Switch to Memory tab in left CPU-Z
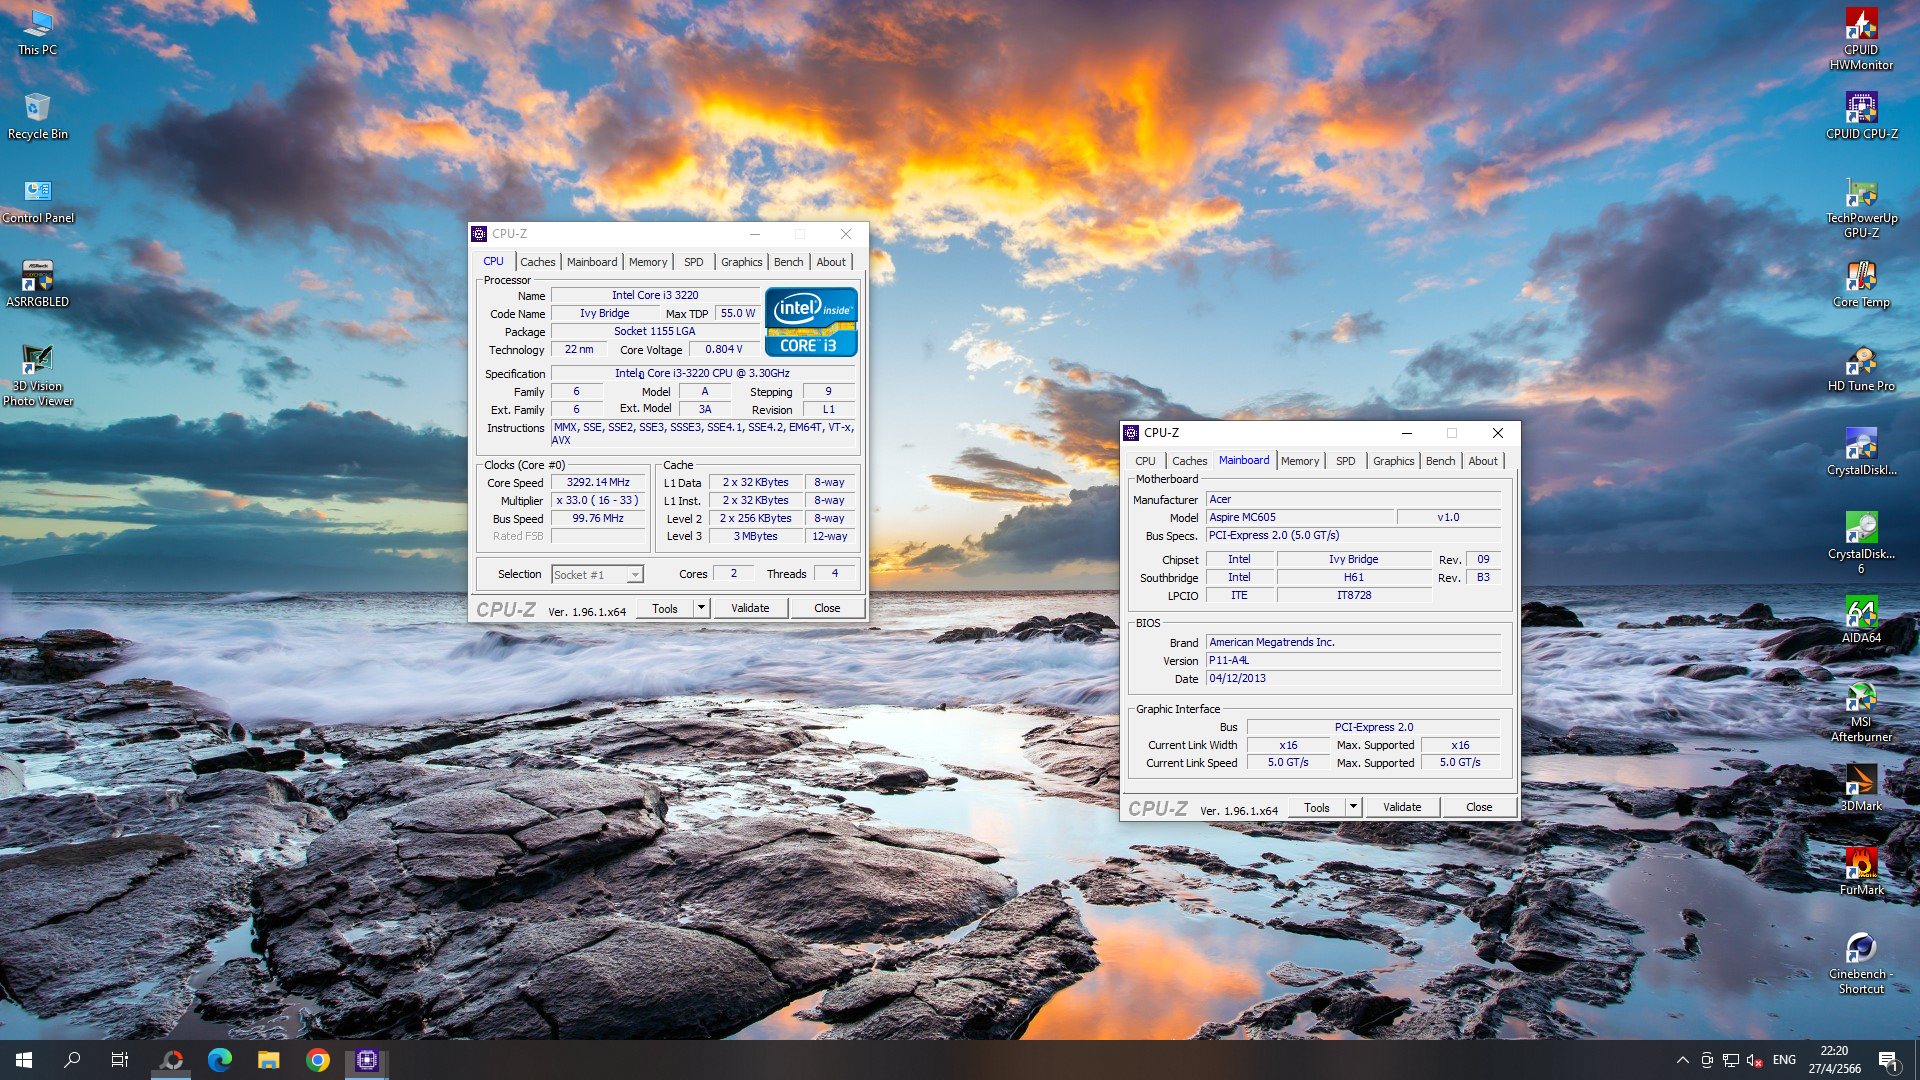The height and width of the screenshot is (1080, 1920). coord(648,262)
